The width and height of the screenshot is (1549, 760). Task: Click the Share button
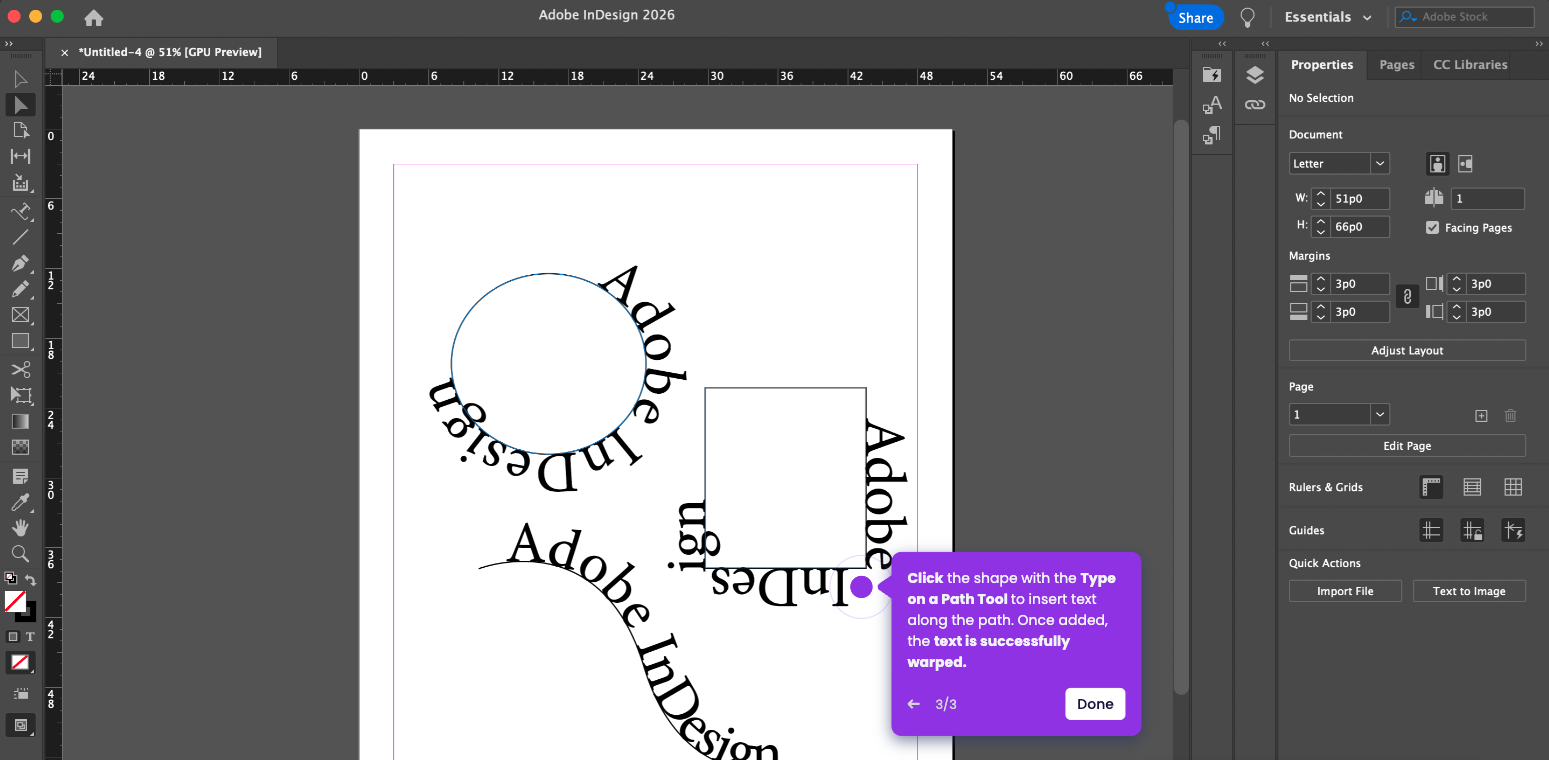[x=1195, y=17]
